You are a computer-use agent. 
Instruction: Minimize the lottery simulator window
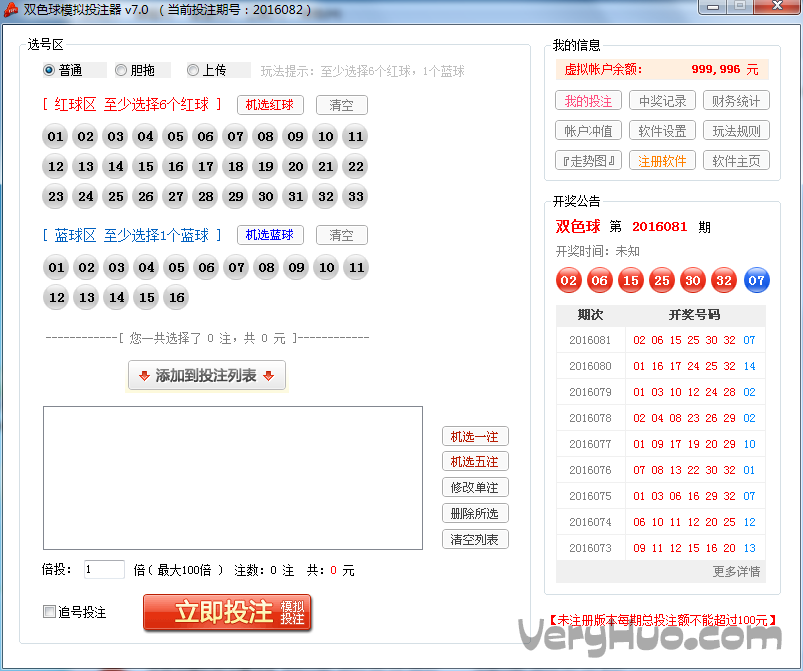click(x=713, y=7)
